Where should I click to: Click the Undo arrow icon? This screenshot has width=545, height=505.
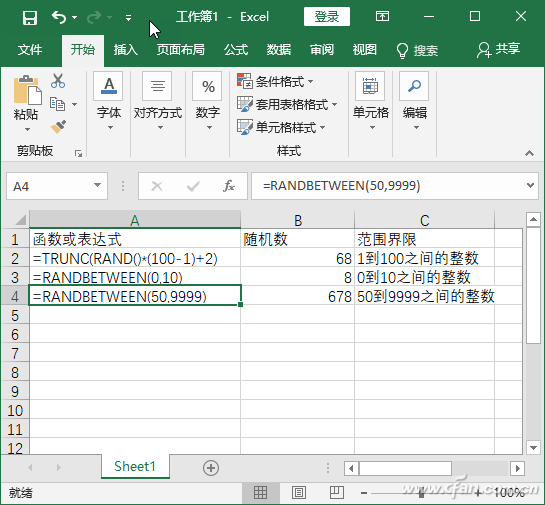(59, 17)
